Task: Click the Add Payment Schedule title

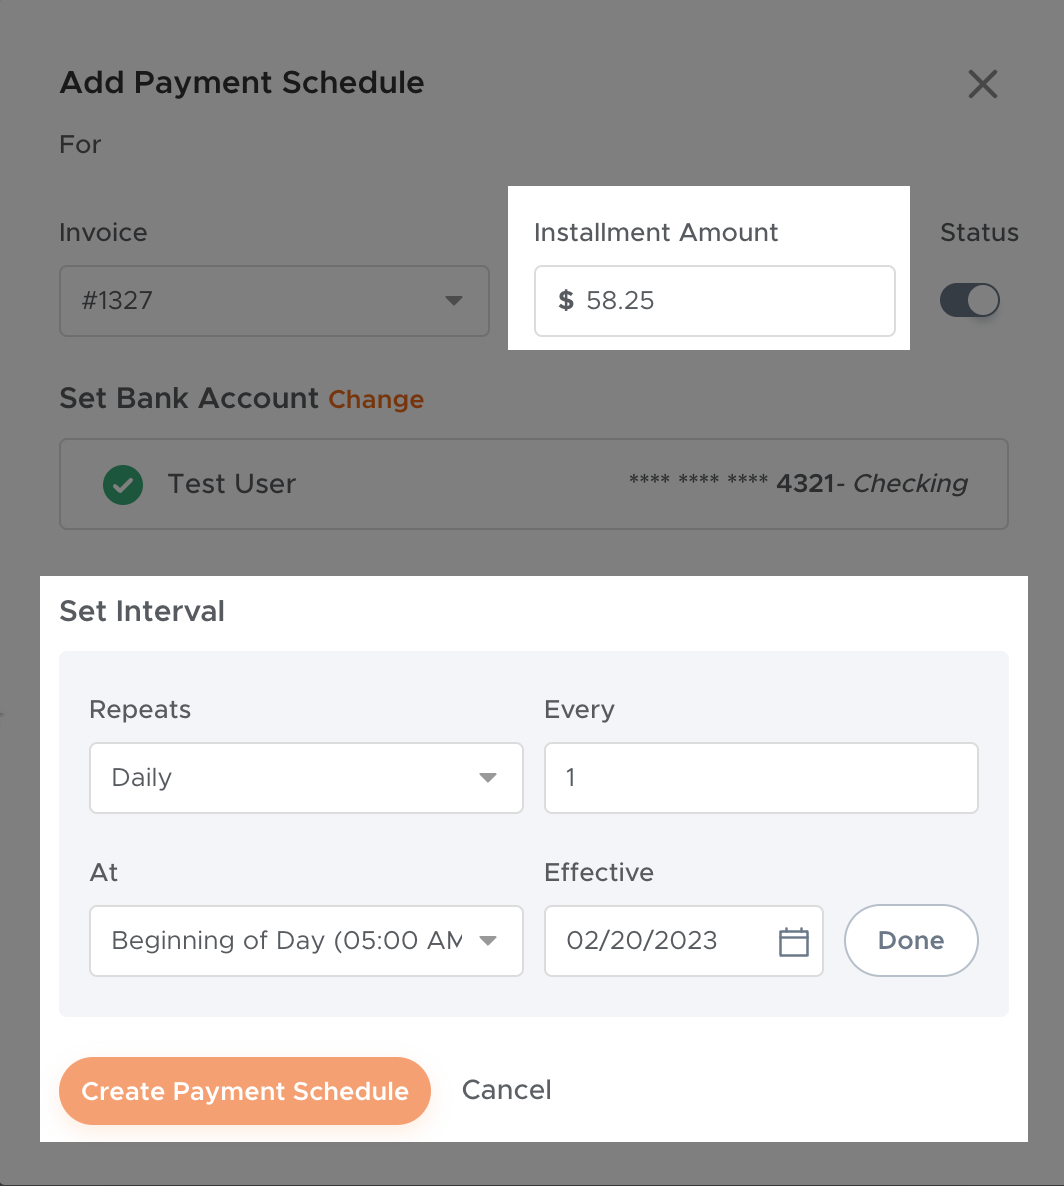Action: click(242, 83)
